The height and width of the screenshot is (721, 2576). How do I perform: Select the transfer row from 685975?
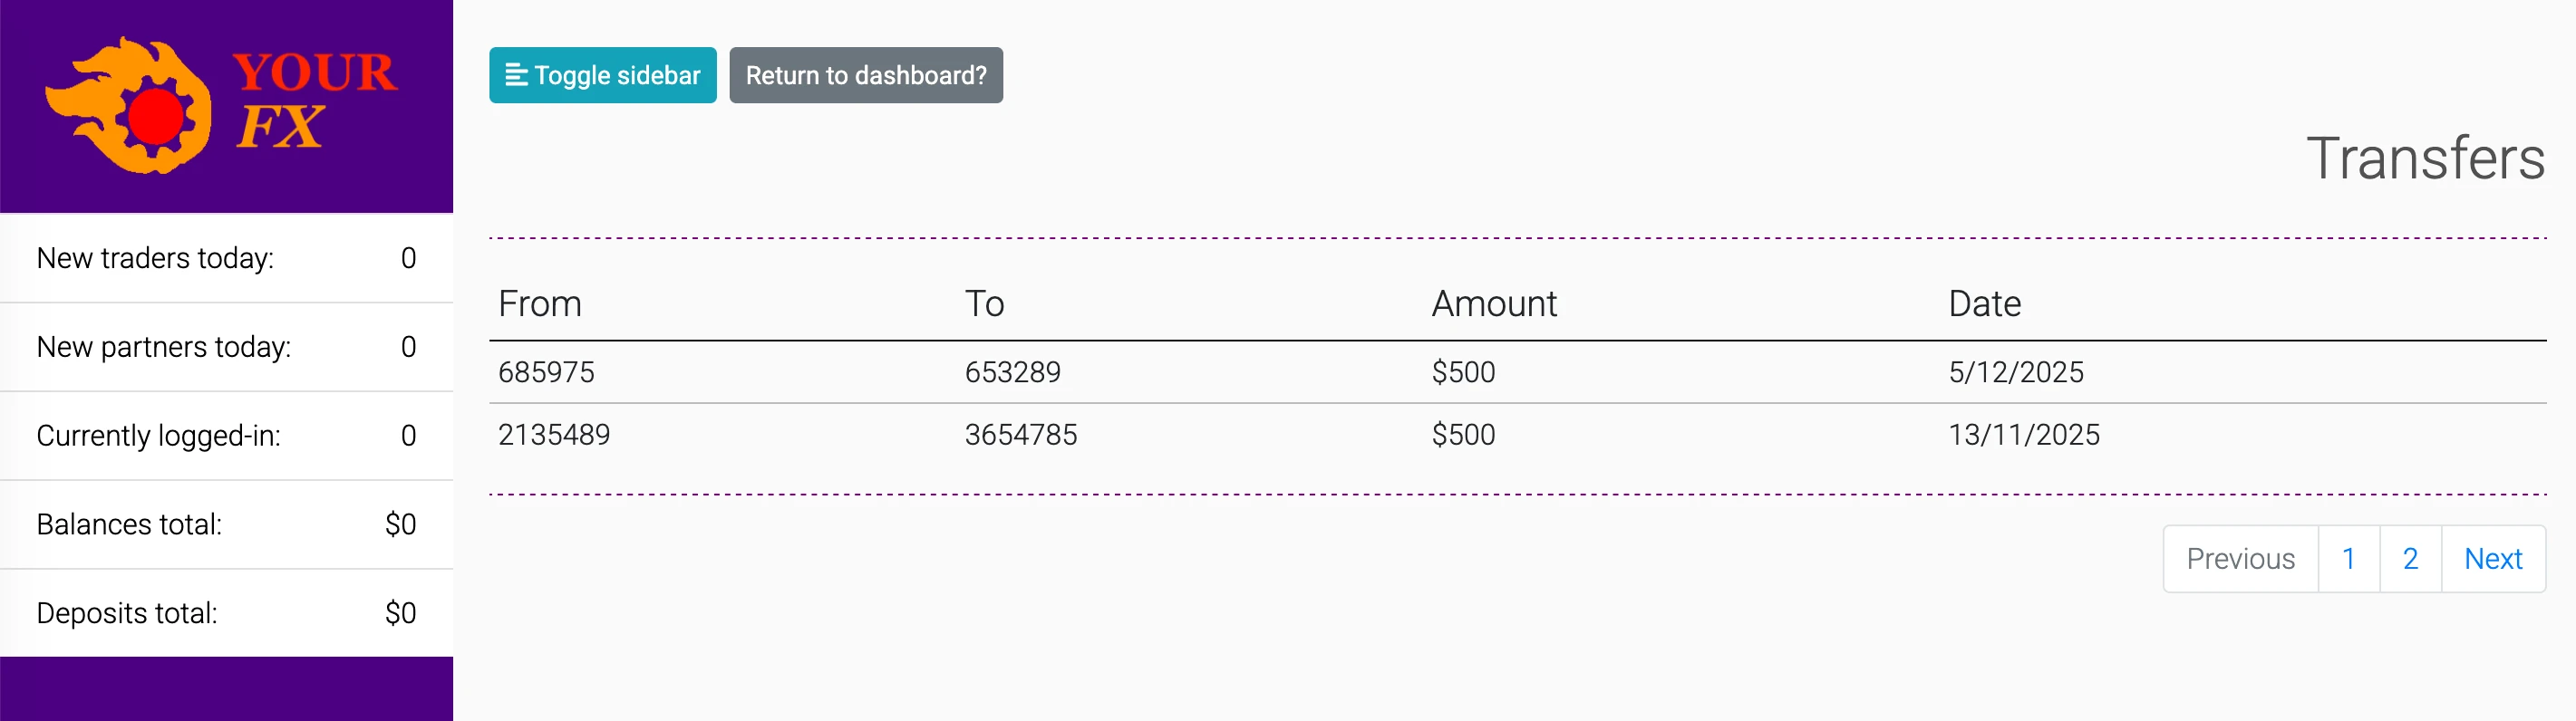[x=546, y=372]
